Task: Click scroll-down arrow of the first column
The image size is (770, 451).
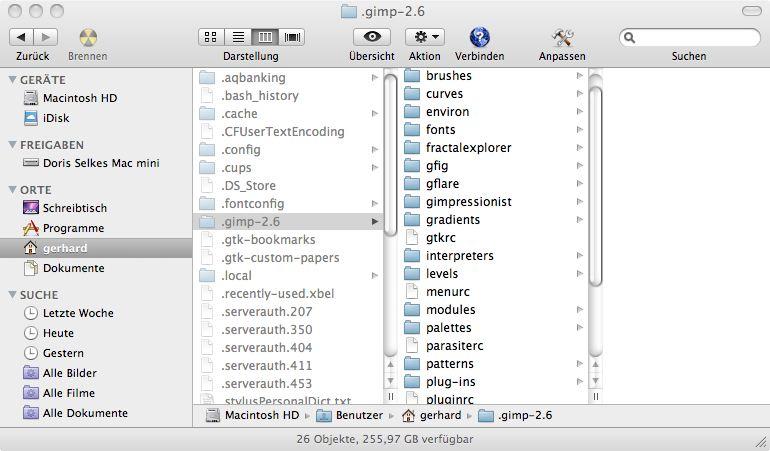Action: (x=390, y=381)
